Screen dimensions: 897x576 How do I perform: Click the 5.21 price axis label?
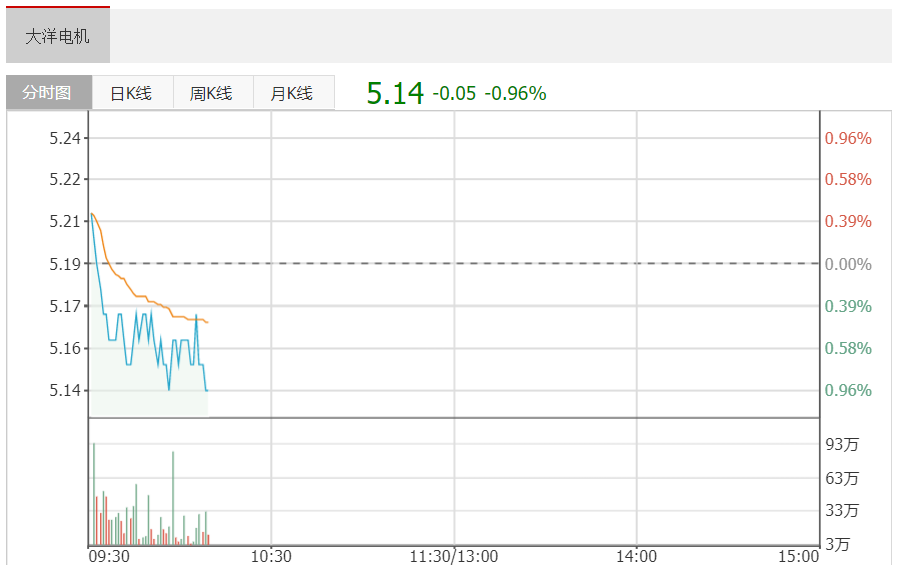[x=65, y=221]
